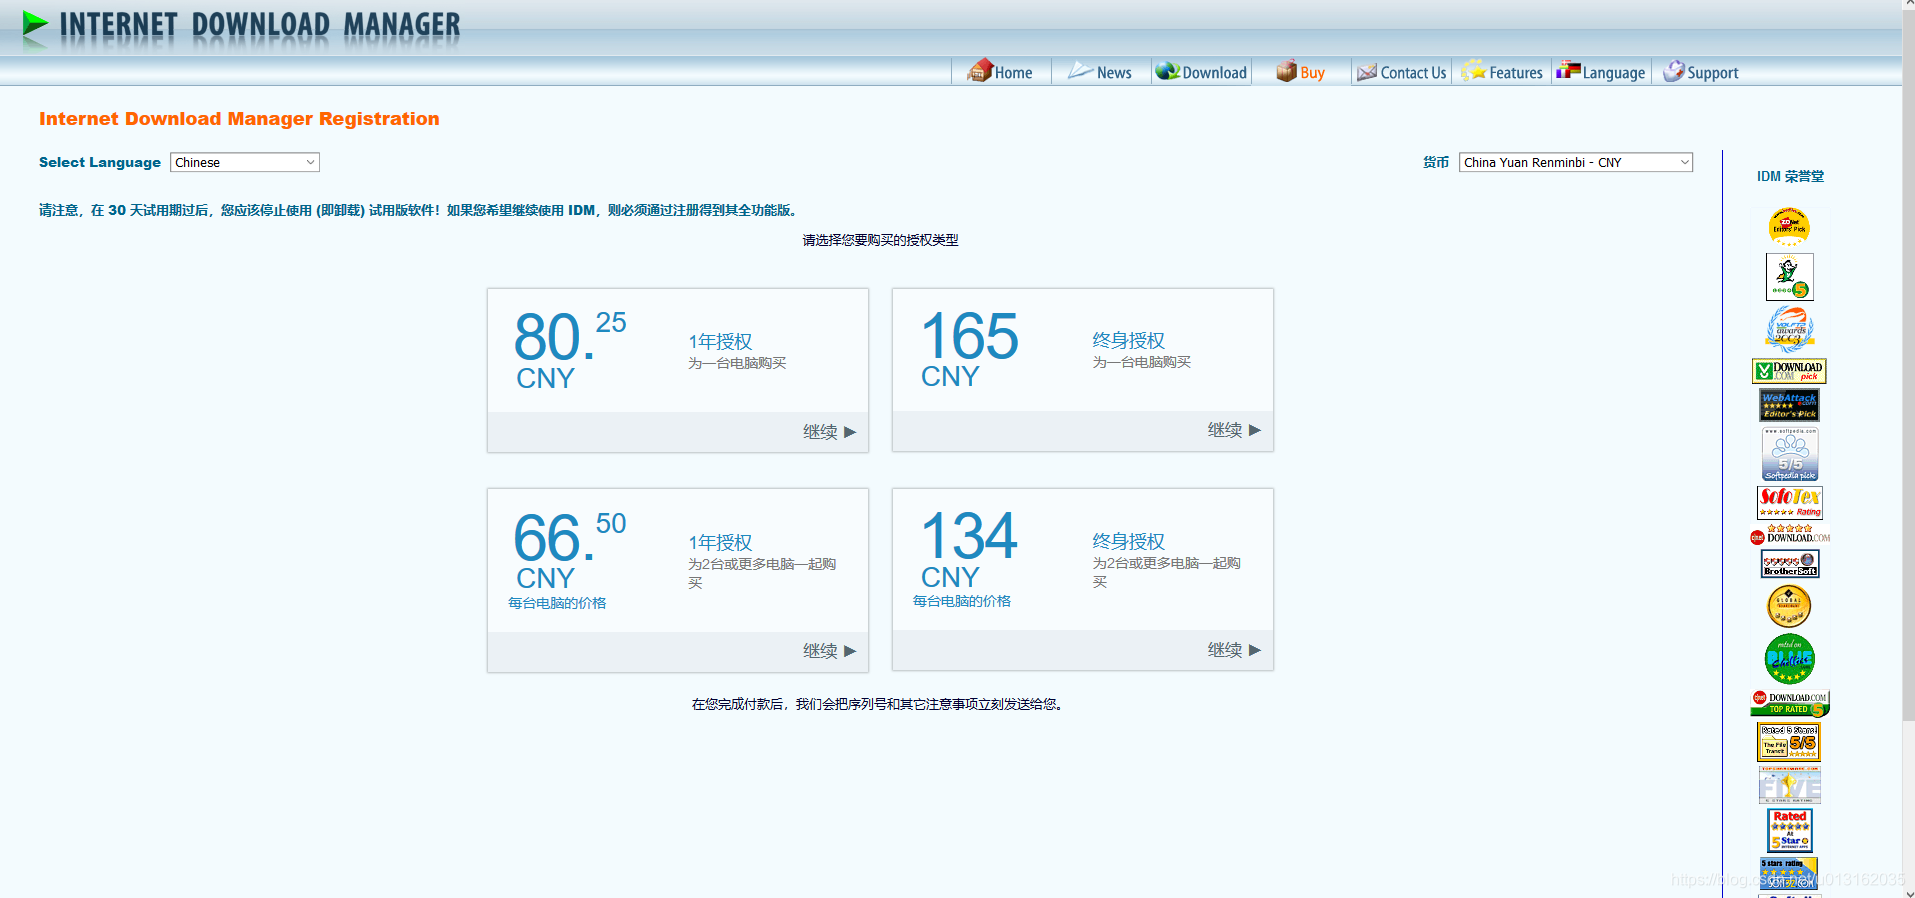Open the Home menu item
Screen dimensions: 1915x898
[1001, 72]
